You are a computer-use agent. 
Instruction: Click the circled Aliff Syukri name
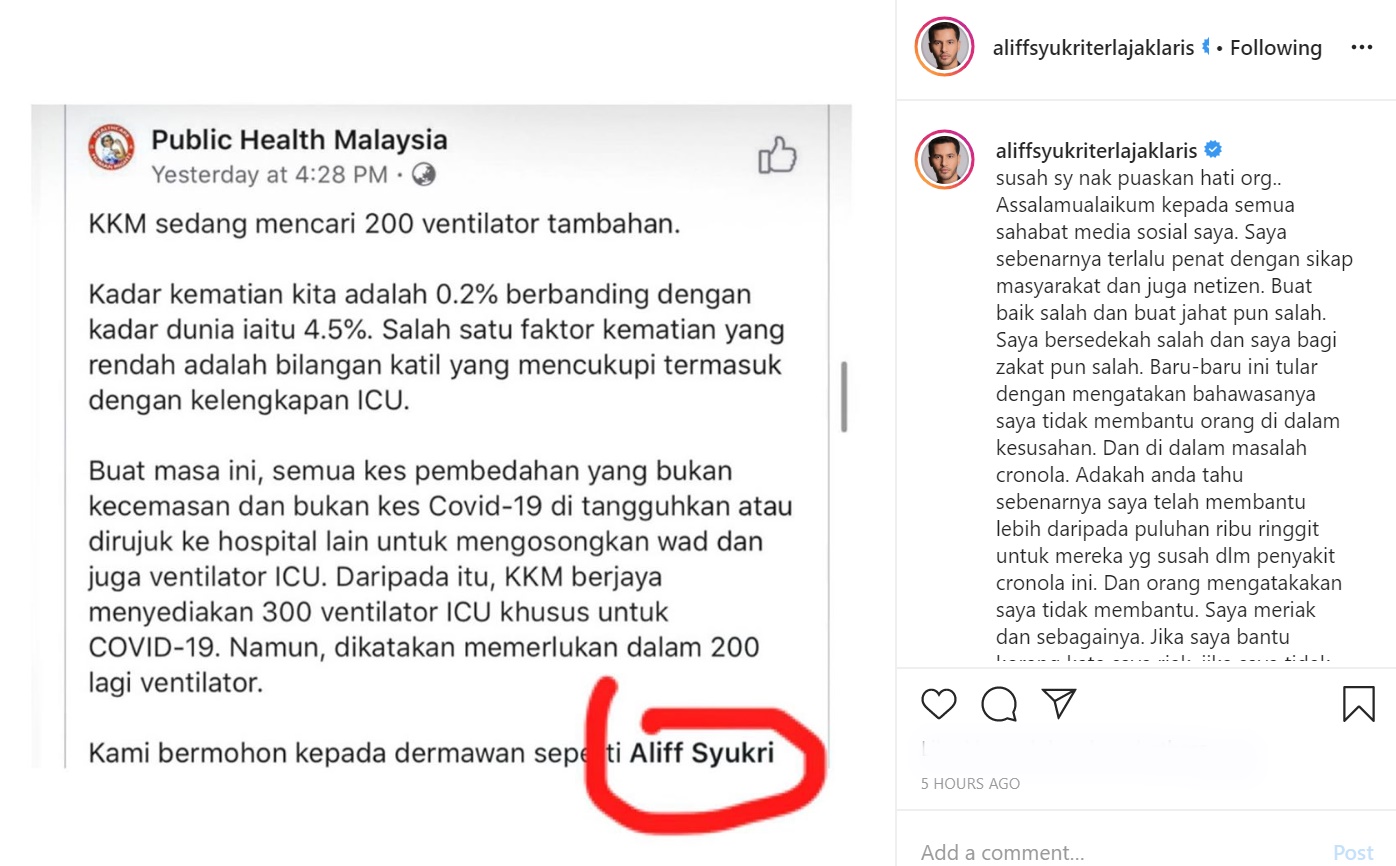click(x=702, y=753)
